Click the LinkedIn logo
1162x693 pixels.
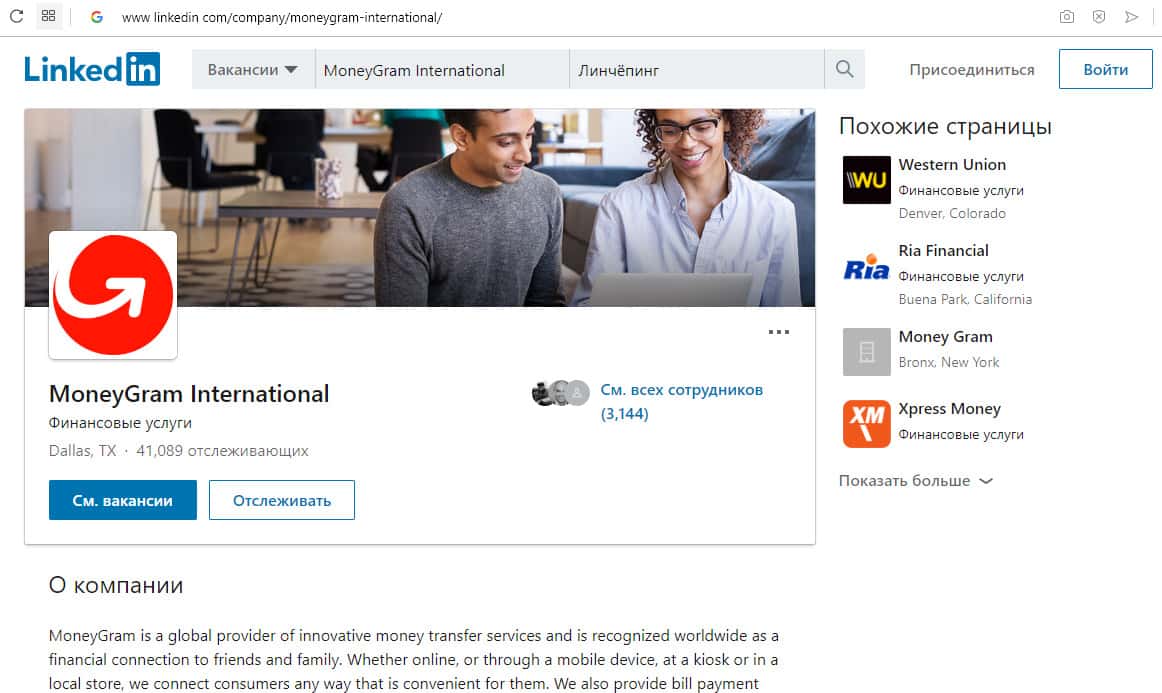[x=92, y=69]
